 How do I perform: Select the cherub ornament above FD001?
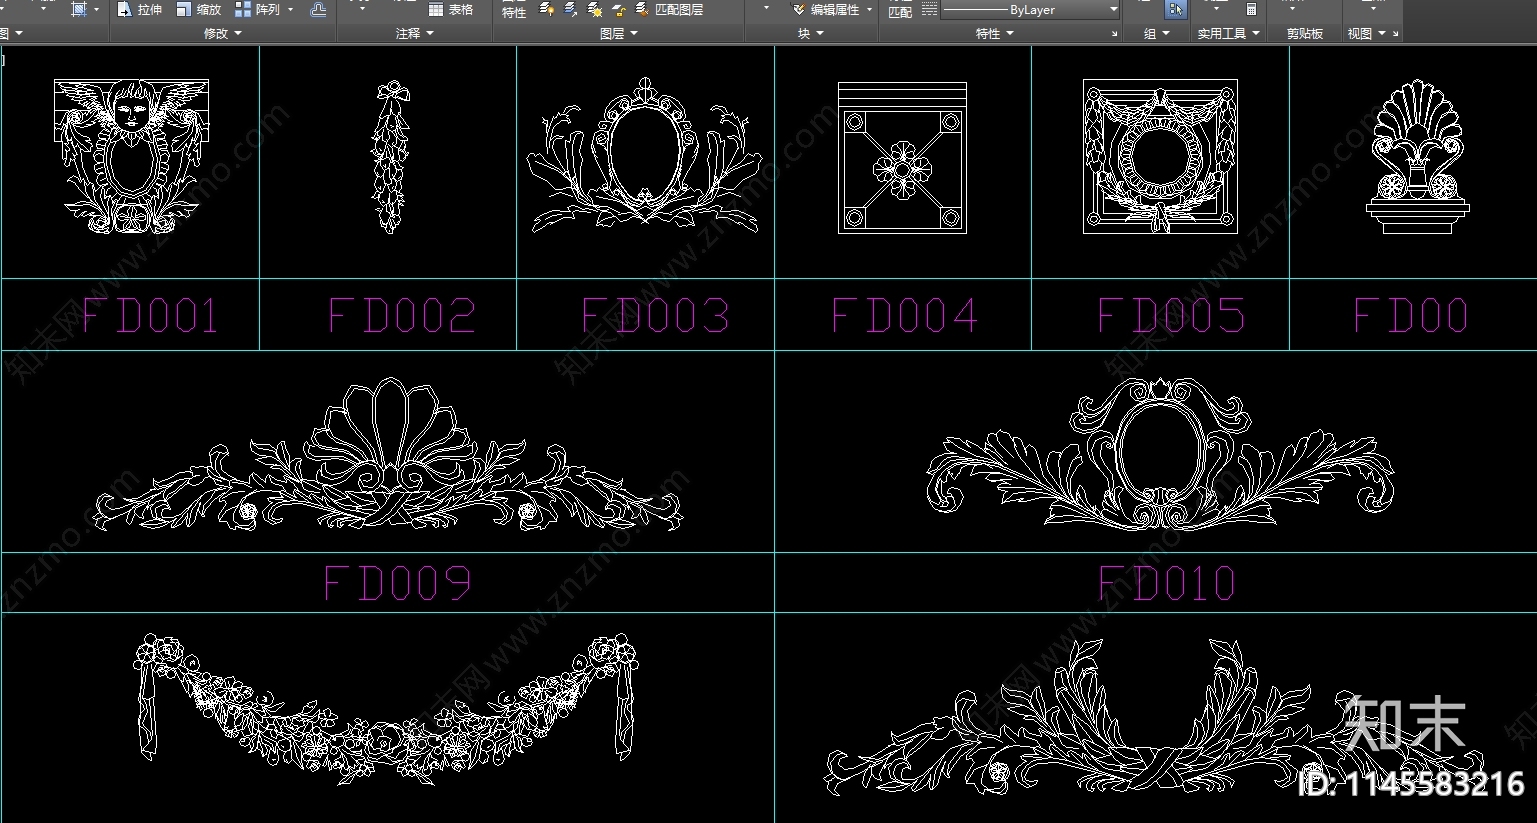tap(131, 157)
